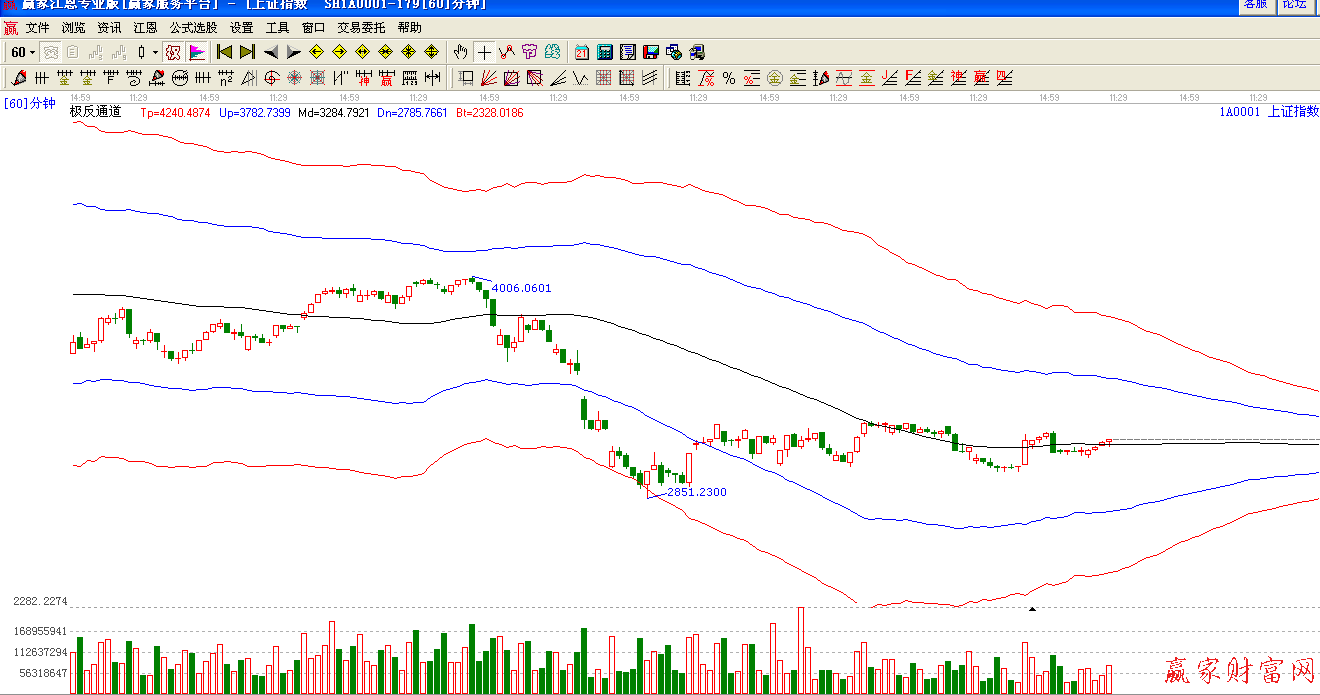Screen dimensions: 1320x695
Task: Click the calendar icon showing 21
Action: (582, 52)
